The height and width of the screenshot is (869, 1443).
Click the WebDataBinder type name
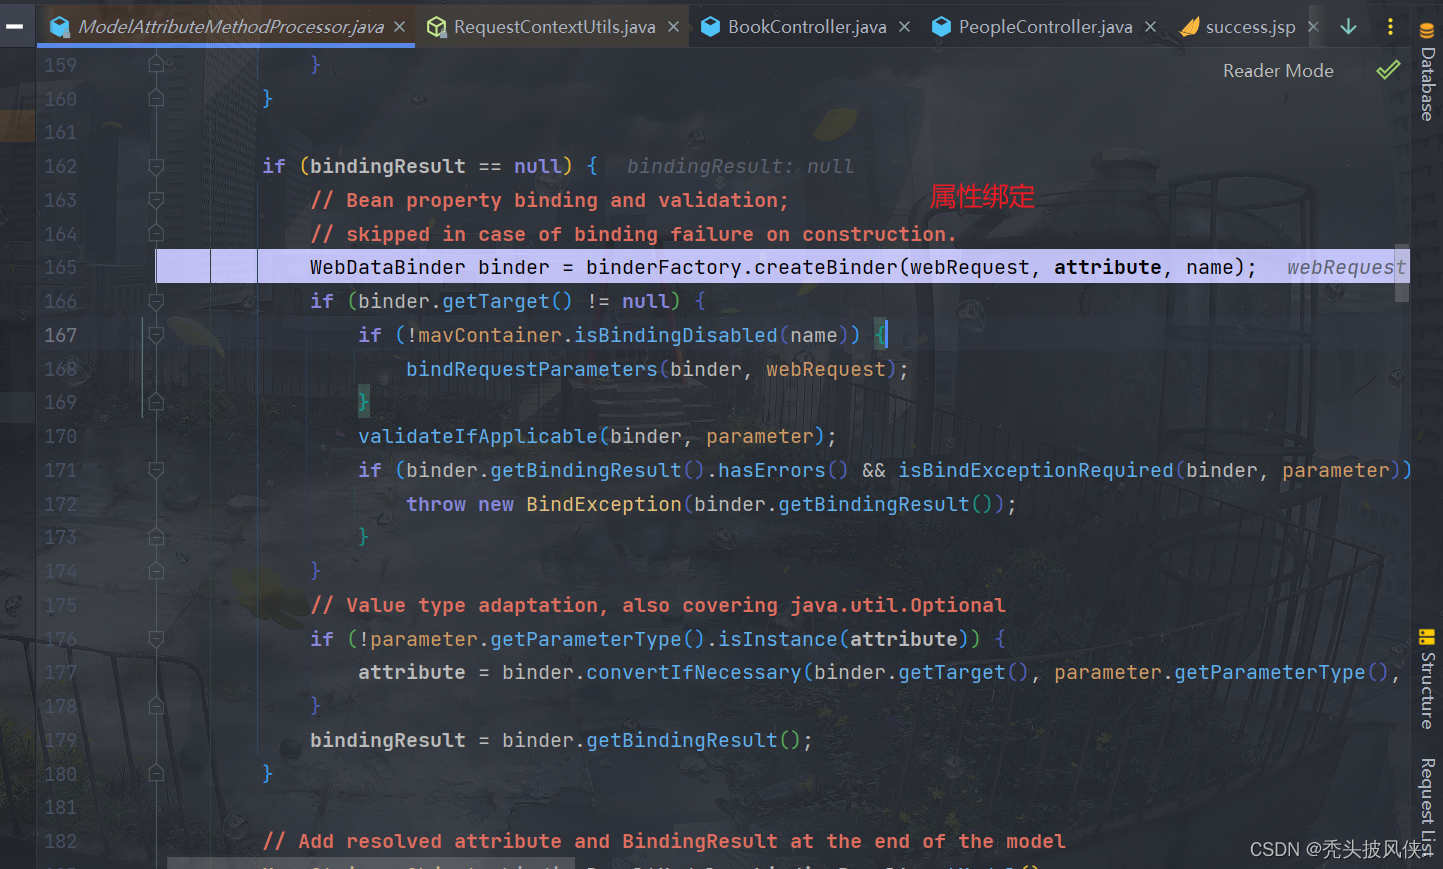388,267
